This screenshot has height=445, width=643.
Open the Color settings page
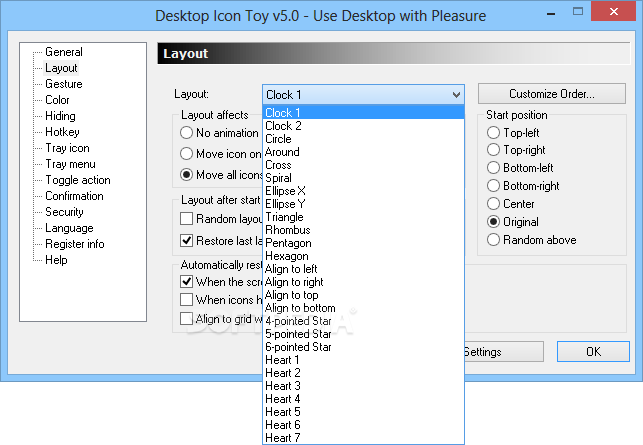[x=57, y=100]
